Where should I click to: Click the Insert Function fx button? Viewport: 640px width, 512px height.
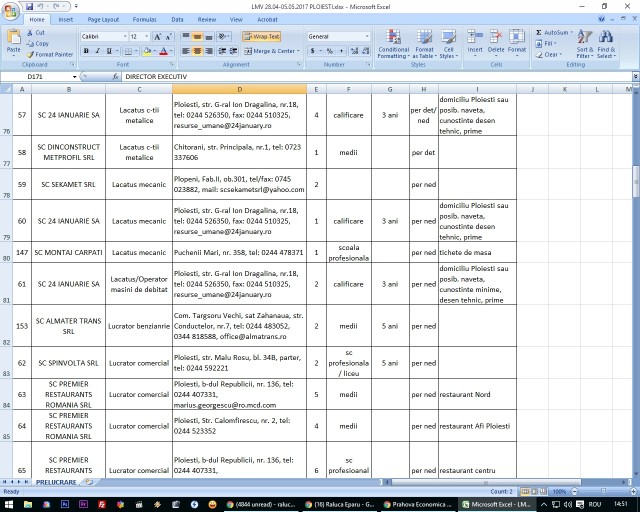tap(116, 77)
